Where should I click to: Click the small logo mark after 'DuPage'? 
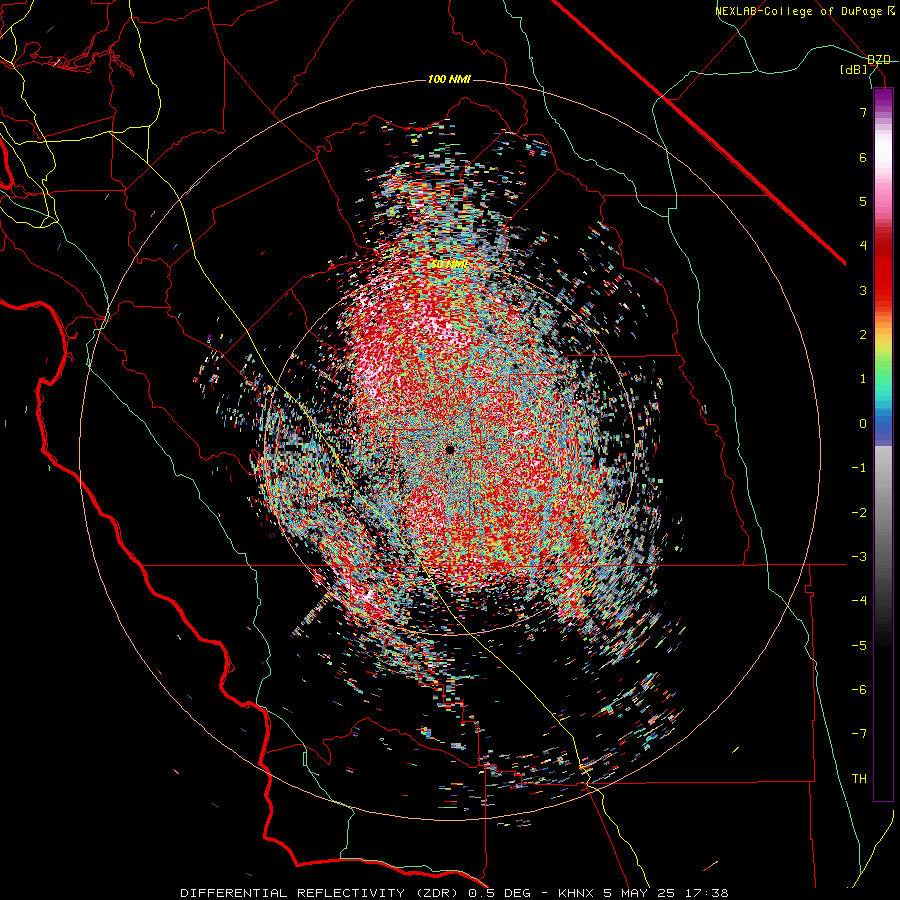[891, 11]
